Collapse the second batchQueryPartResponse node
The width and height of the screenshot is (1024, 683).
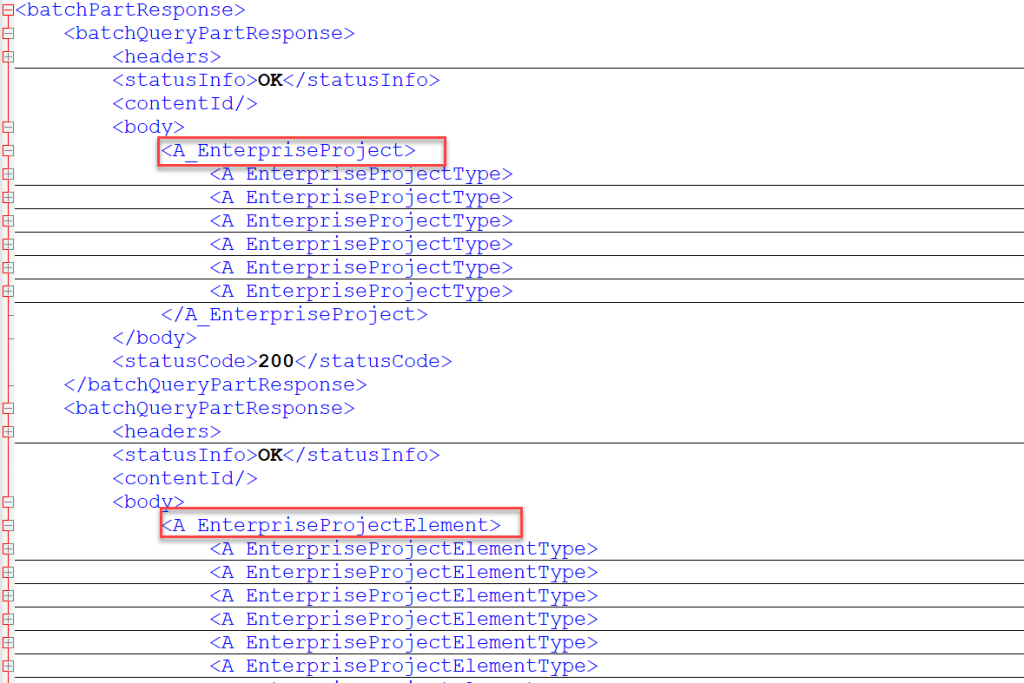[x=8, y=408]
